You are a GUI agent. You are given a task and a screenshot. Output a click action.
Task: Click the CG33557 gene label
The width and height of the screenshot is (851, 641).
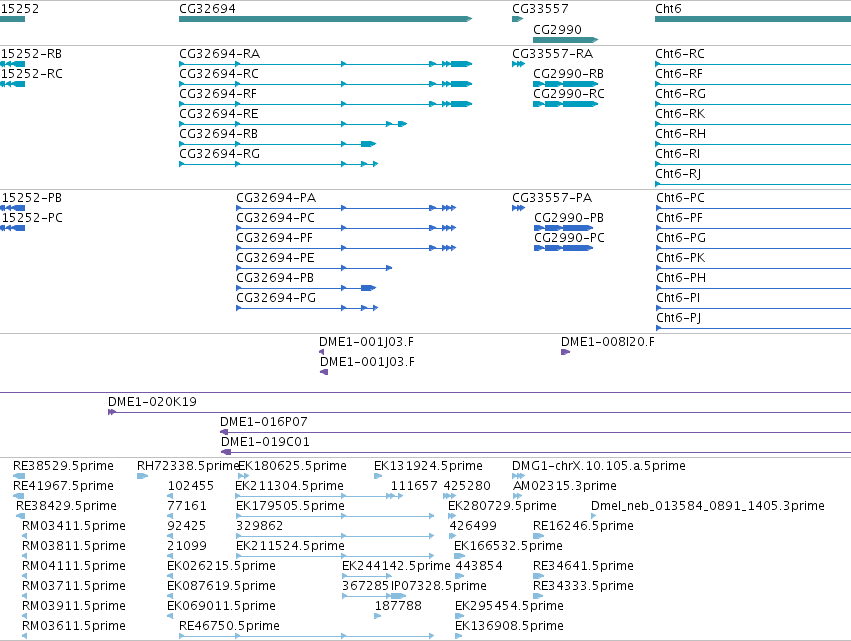[540, 9]
